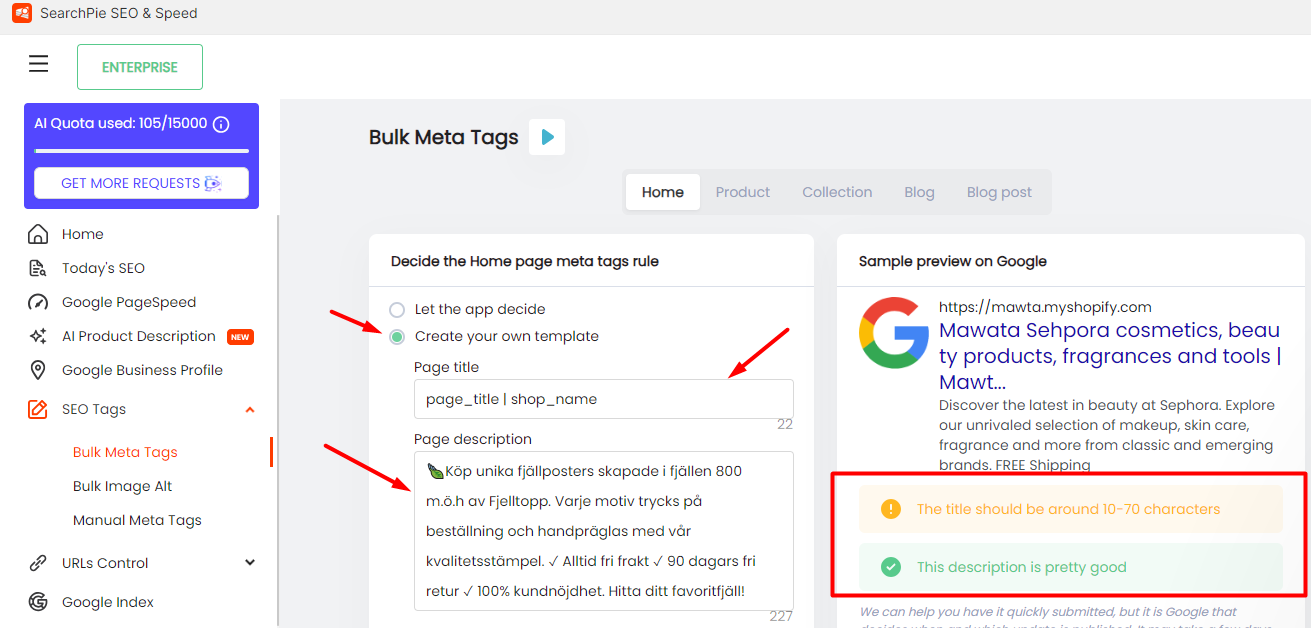Click GET MORE REQUESTS button

point(141,183)
